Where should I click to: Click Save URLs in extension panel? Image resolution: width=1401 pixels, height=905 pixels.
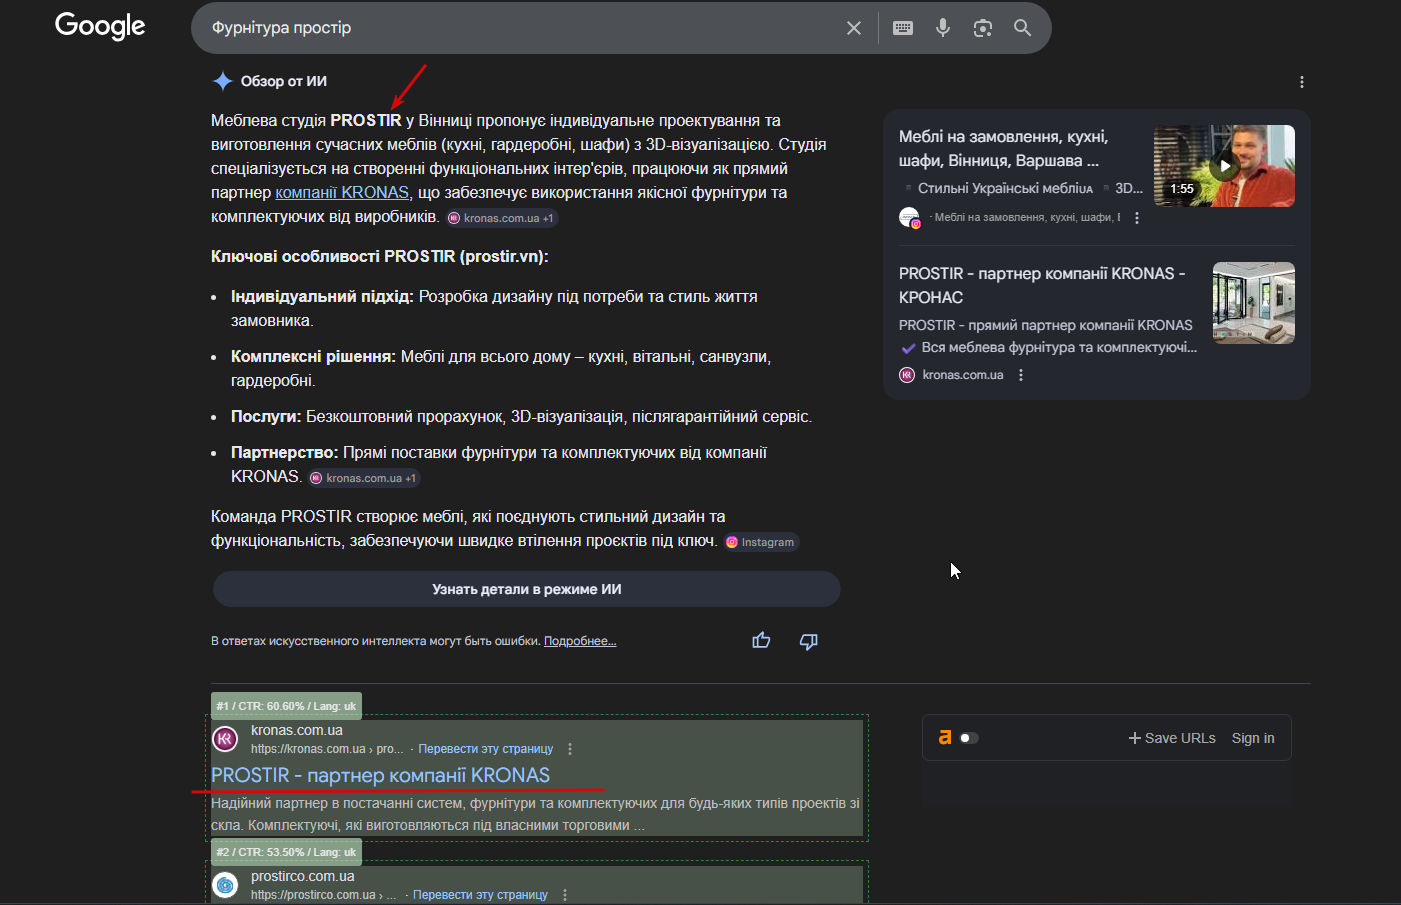pyautogui.click(x=1172, y=738)
